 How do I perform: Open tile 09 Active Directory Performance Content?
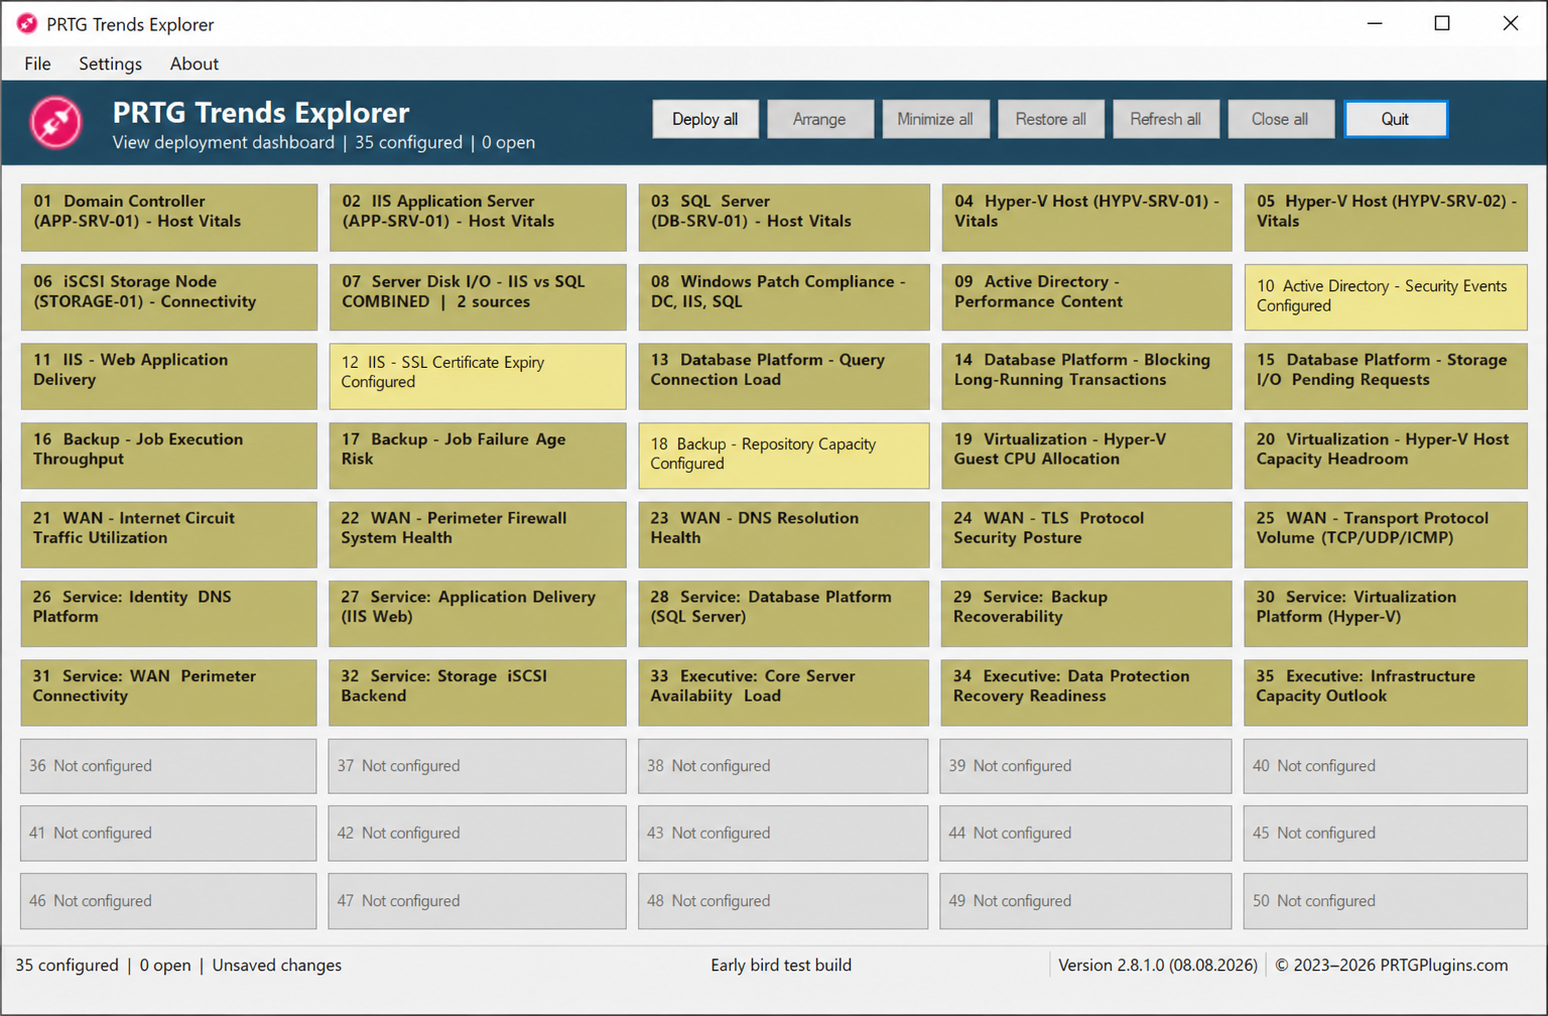[1086, 297]
